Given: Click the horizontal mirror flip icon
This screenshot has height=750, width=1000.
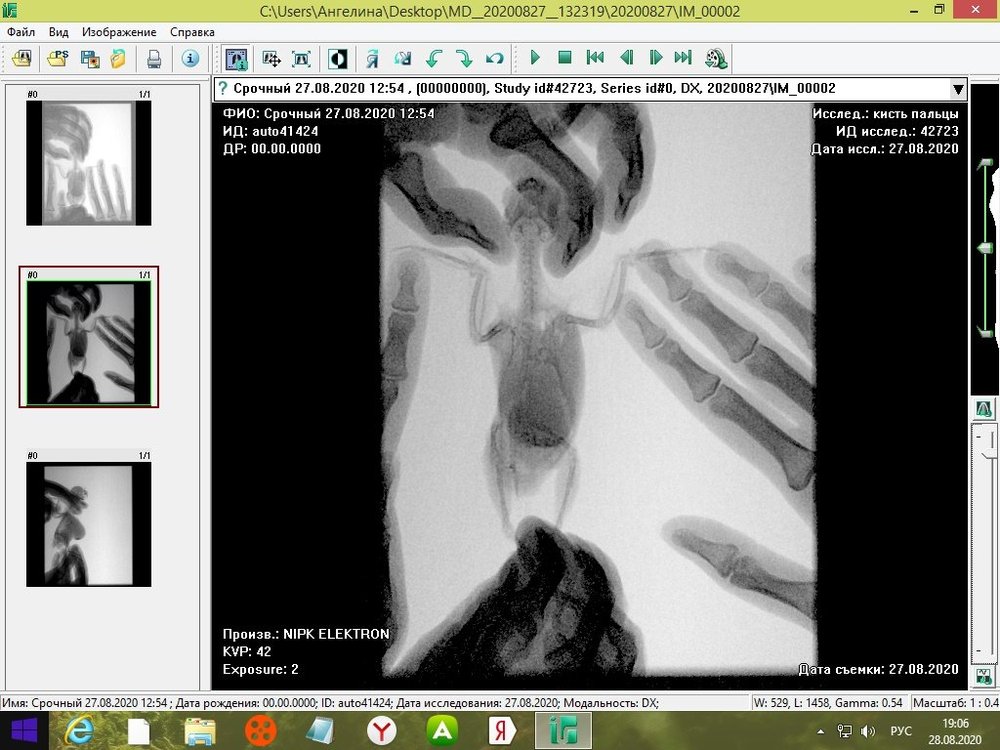Looking at the screenshot, I should [372, 59].
